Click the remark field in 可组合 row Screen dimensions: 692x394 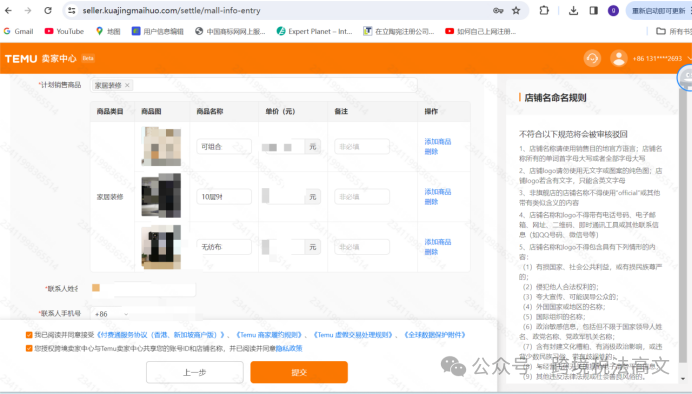362,146
